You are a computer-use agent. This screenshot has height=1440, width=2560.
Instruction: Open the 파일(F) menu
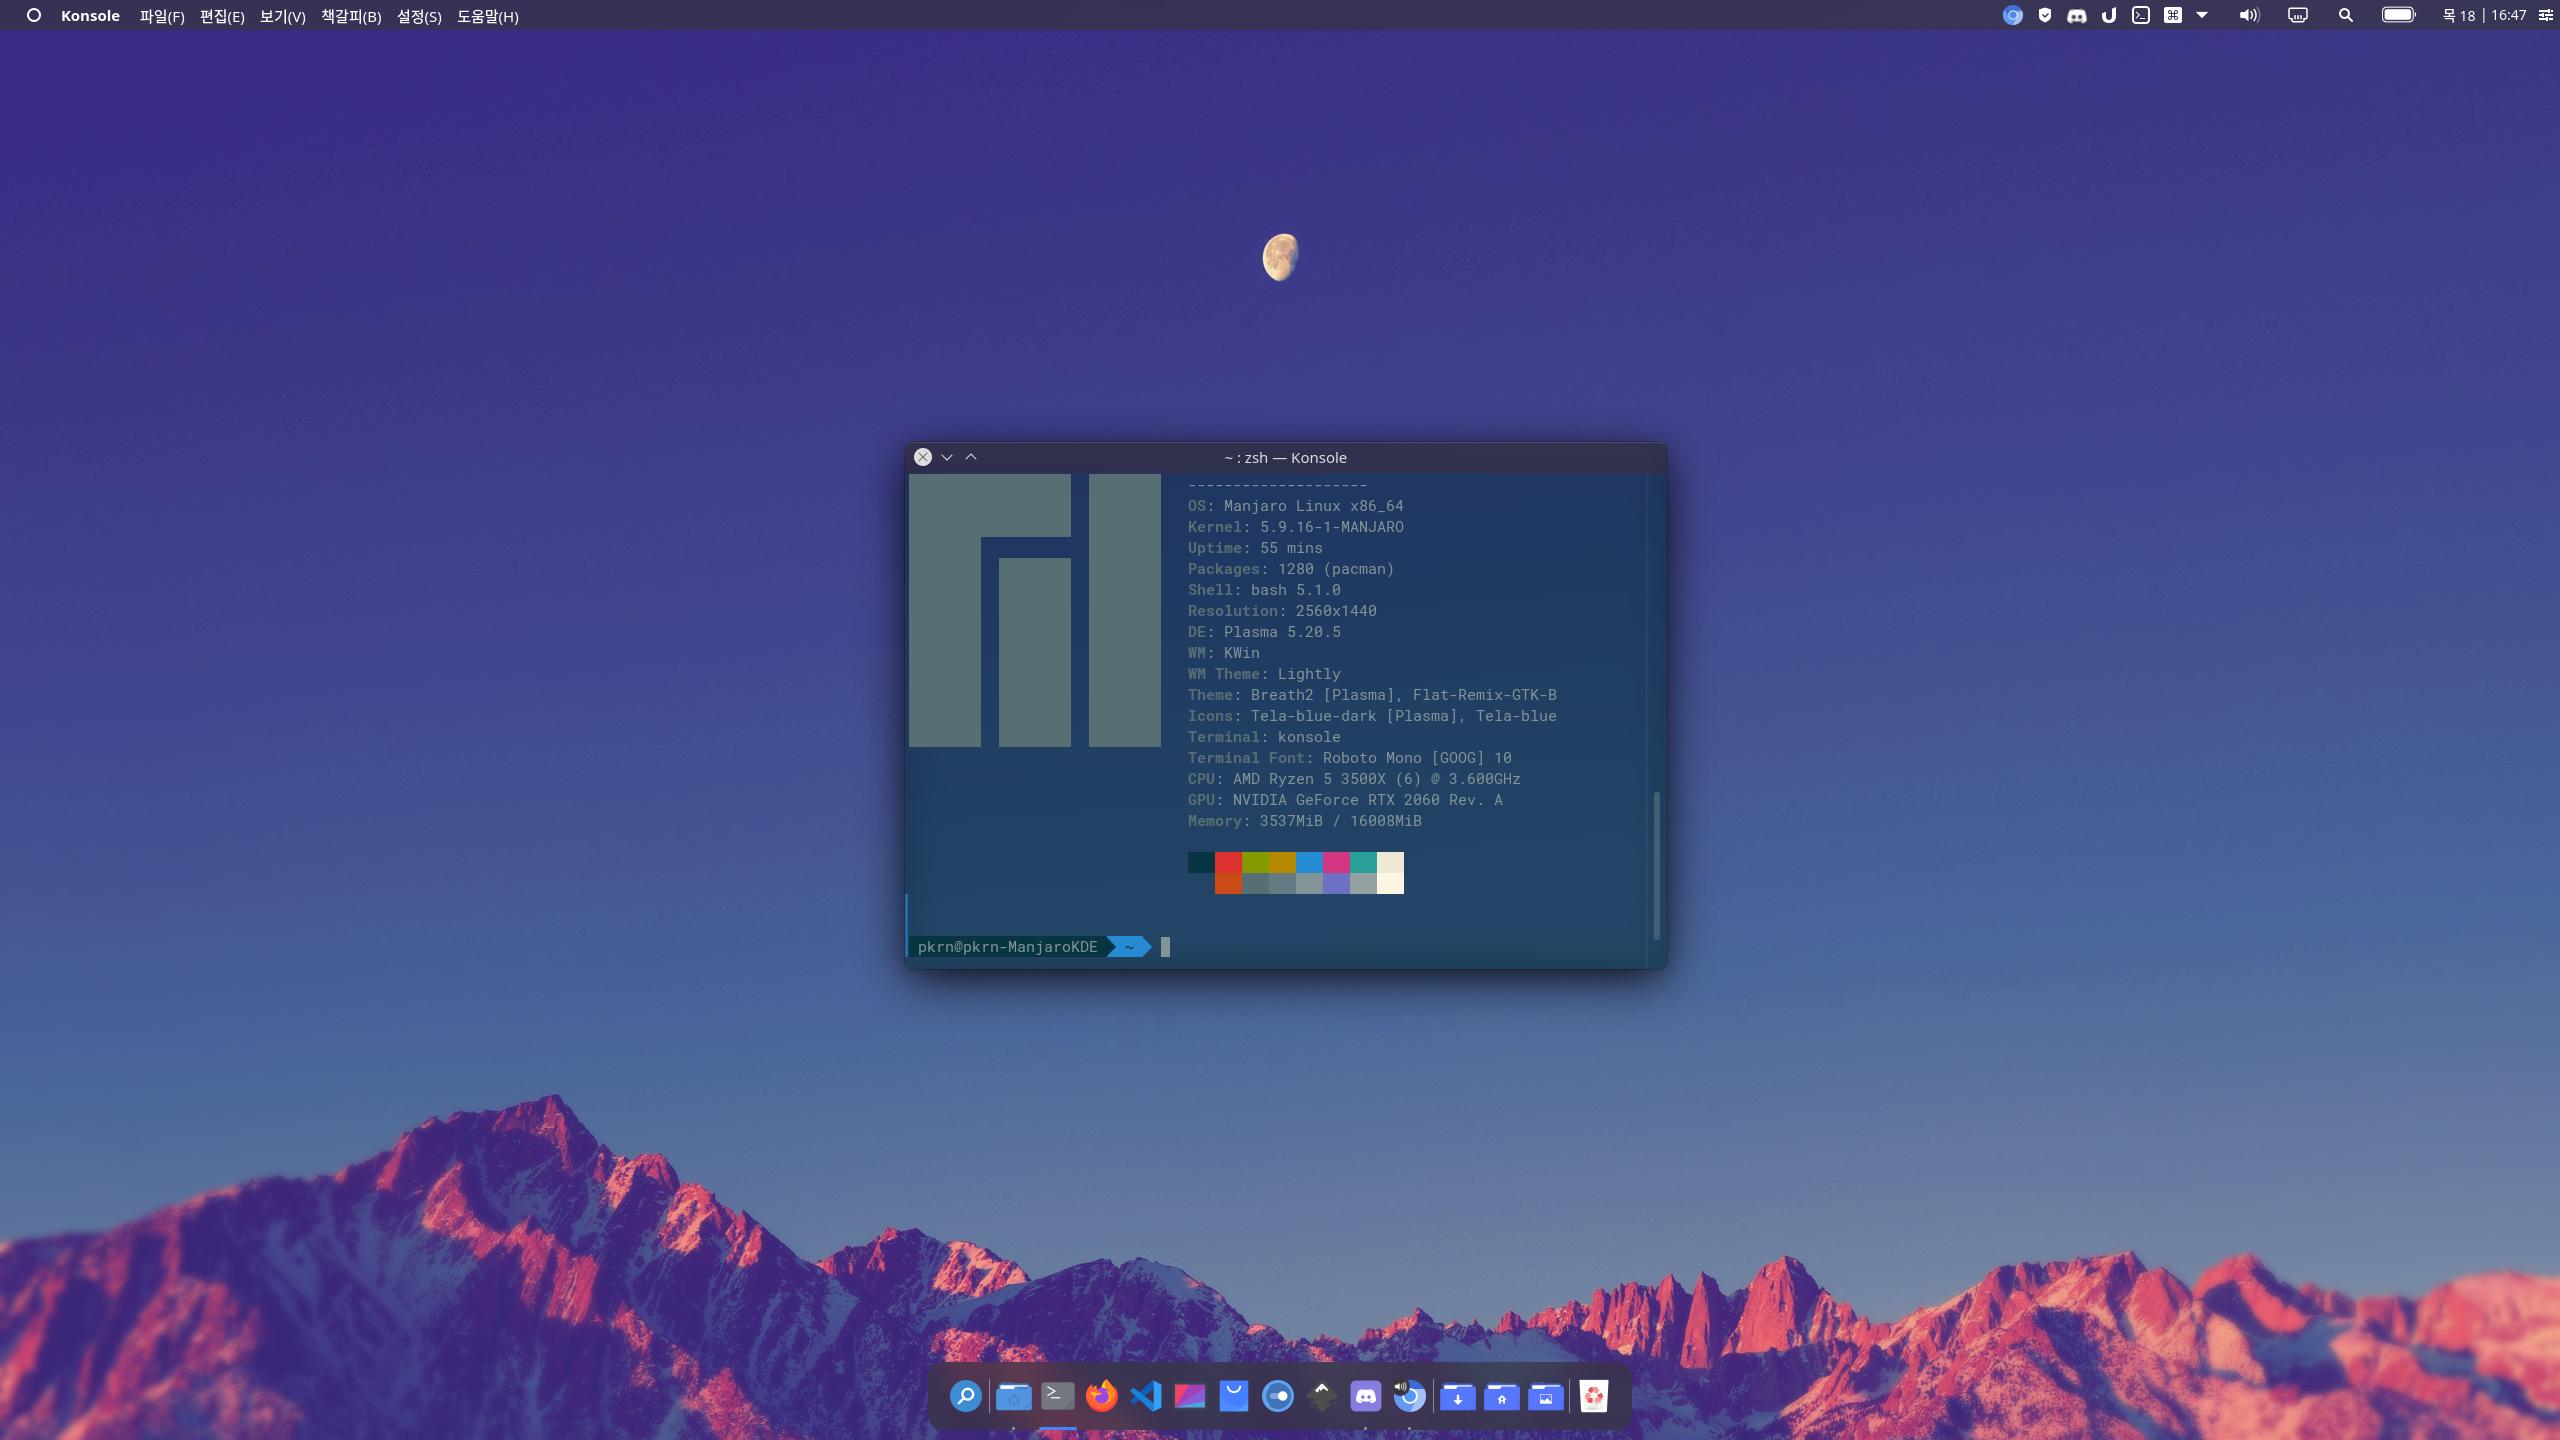tap(162, 16)
